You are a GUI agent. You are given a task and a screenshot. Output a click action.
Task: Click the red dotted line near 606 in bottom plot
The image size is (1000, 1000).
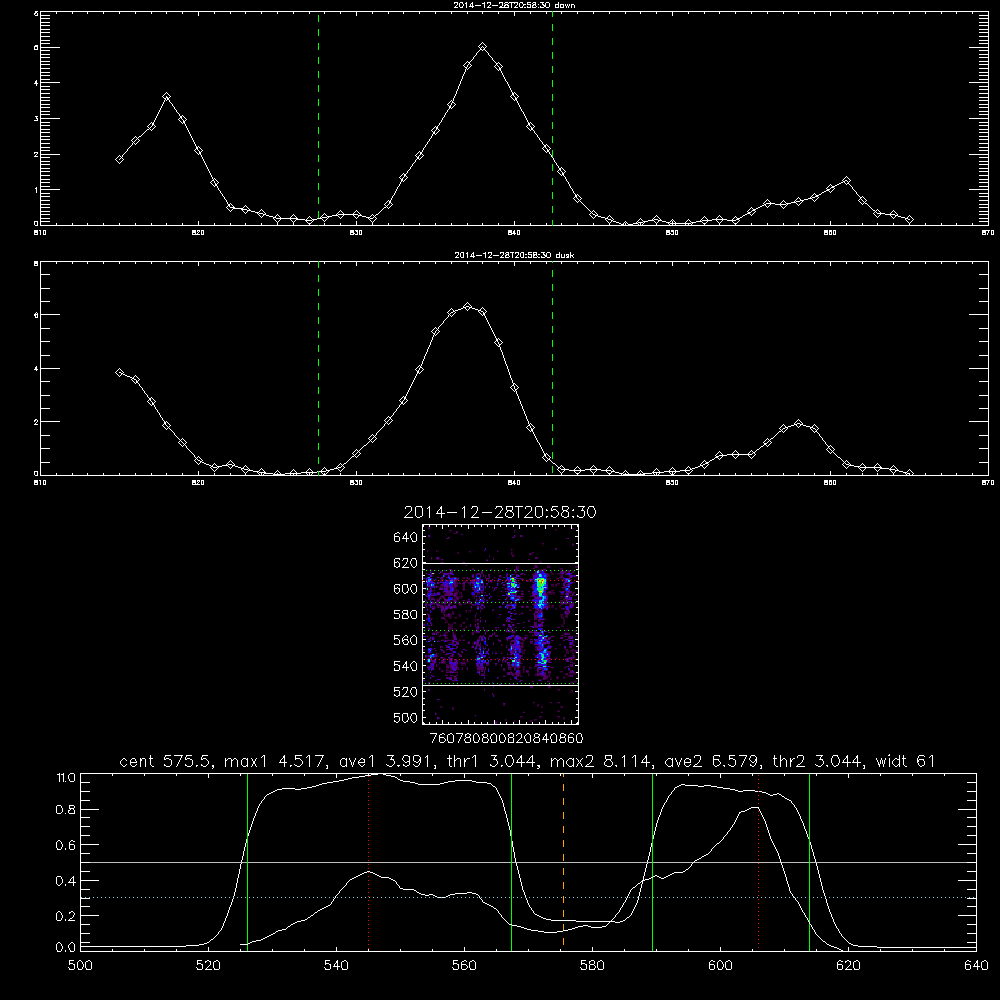[758, 861]
